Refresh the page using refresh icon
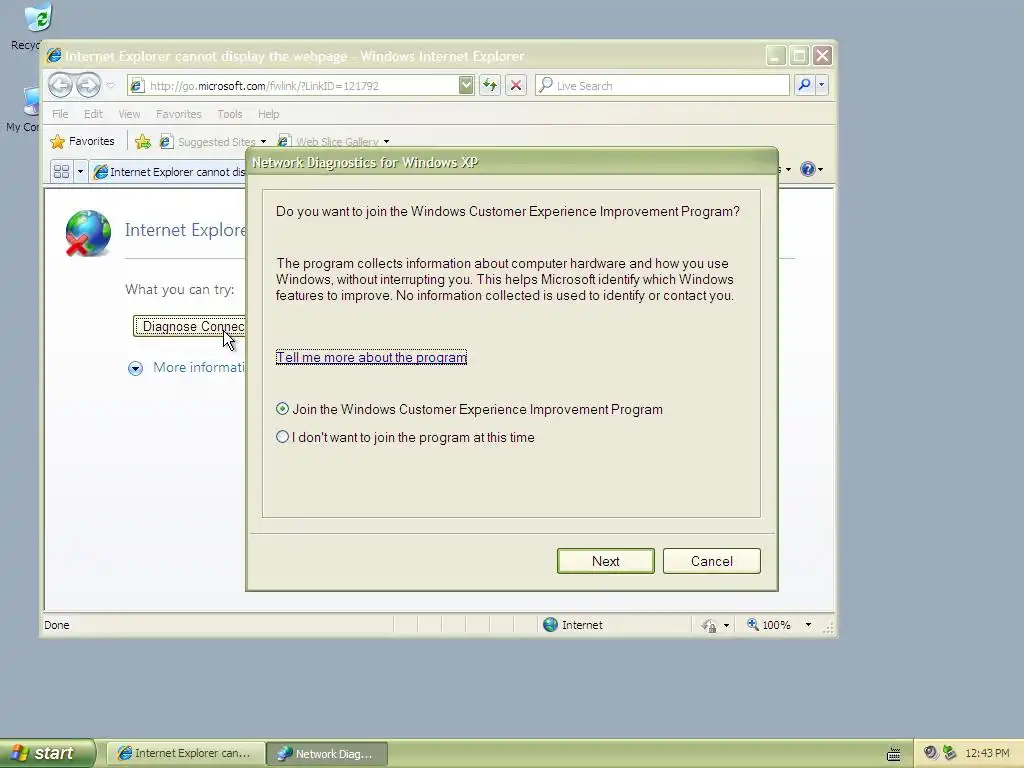The width and height of the screenshot is (1024, 768). (490, 85)
